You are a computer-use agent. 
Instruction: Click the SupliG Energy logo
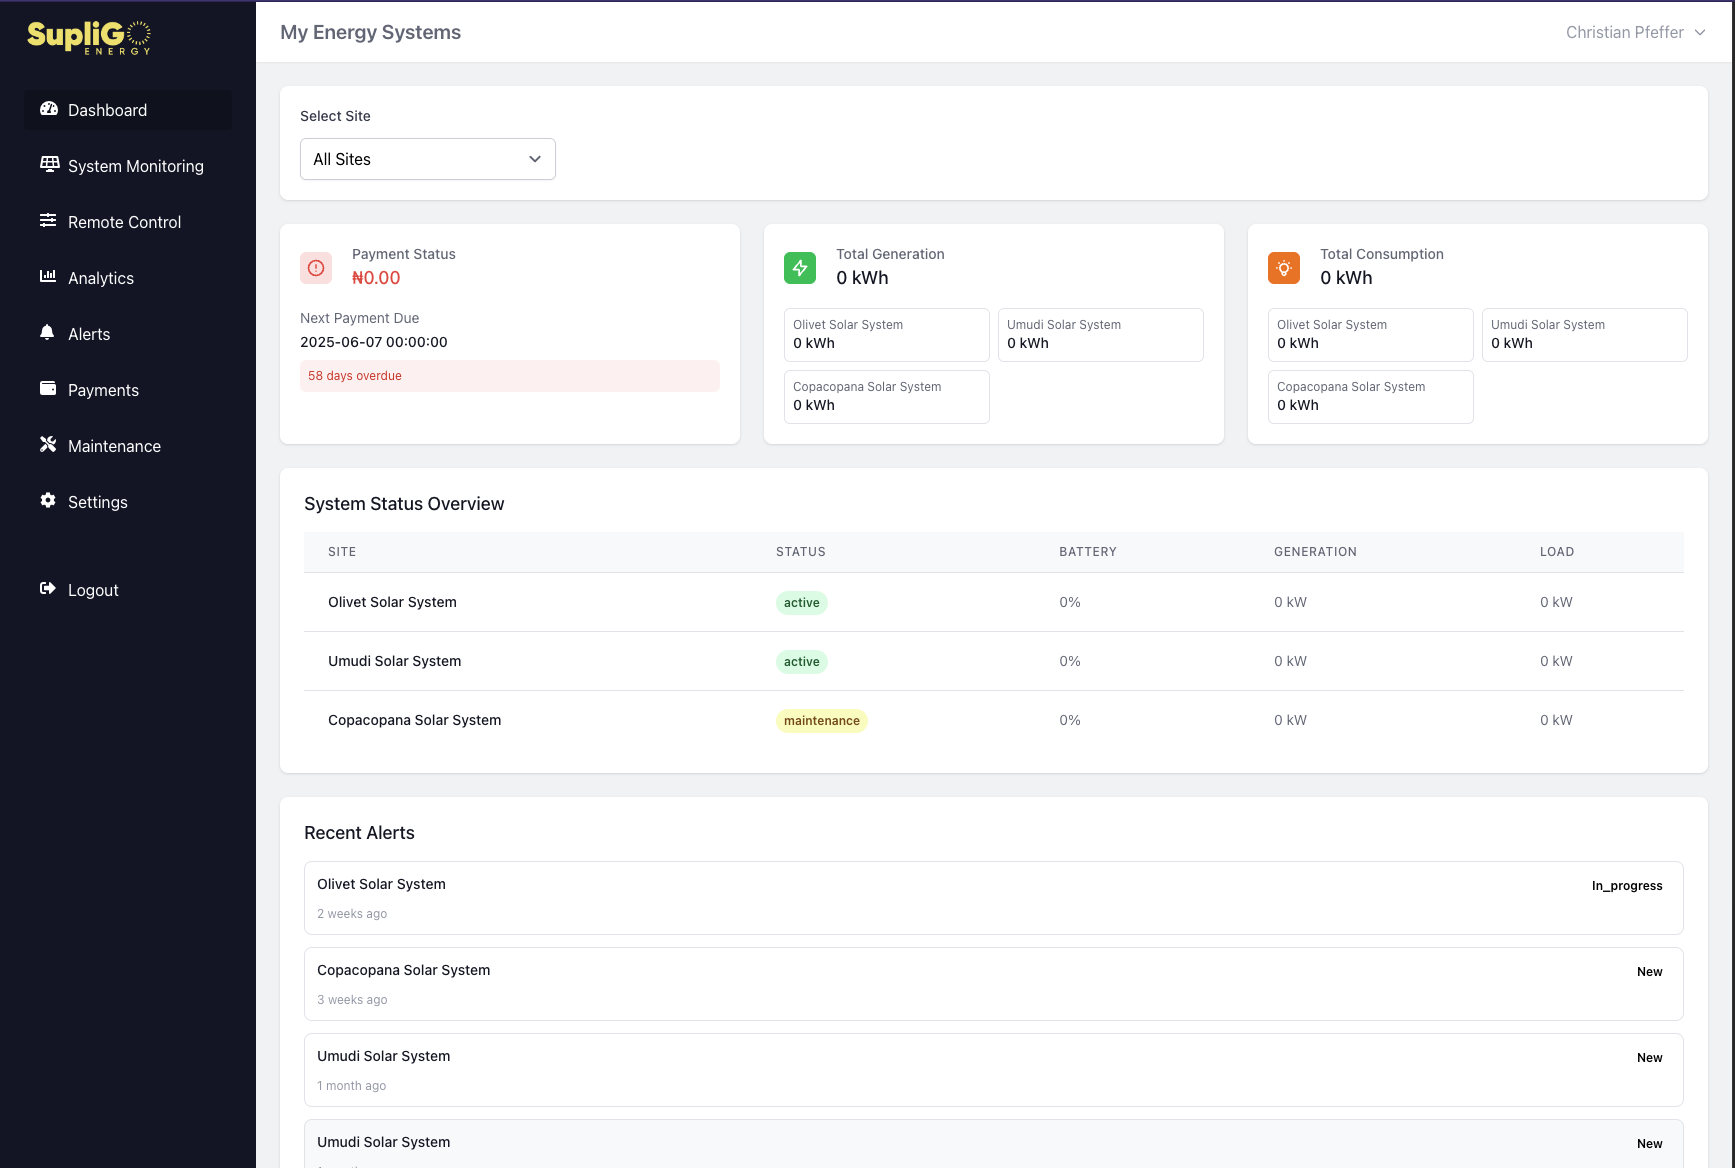click(89, 37)
